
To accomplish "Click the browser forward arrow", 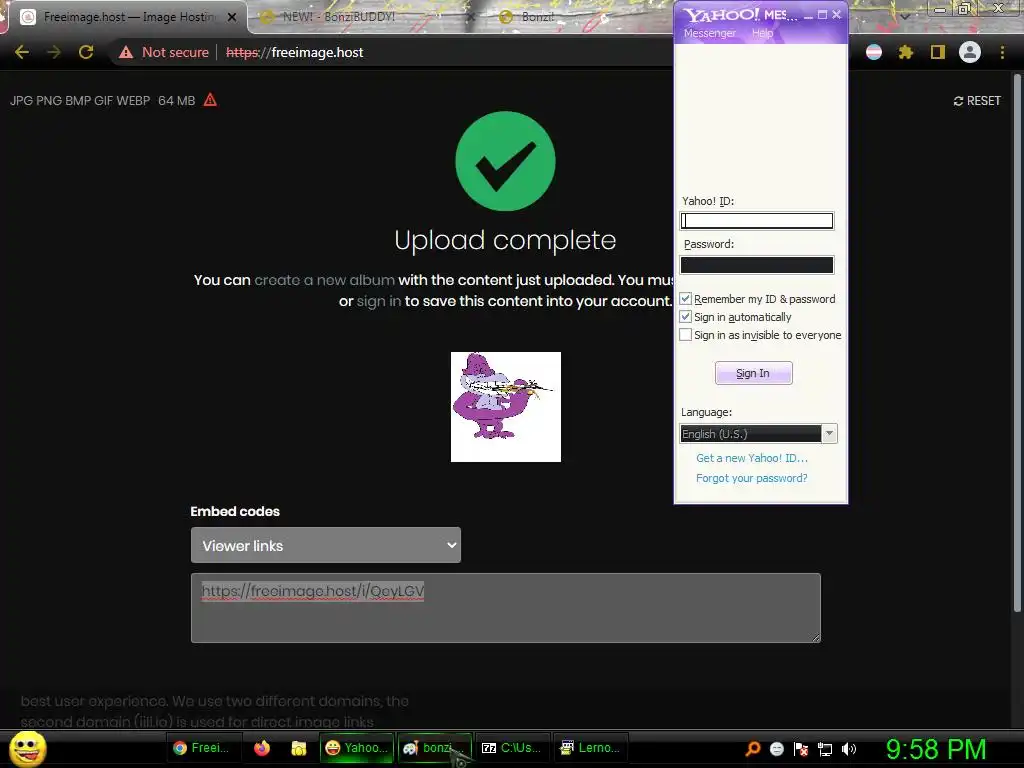I will pos(54,52).
